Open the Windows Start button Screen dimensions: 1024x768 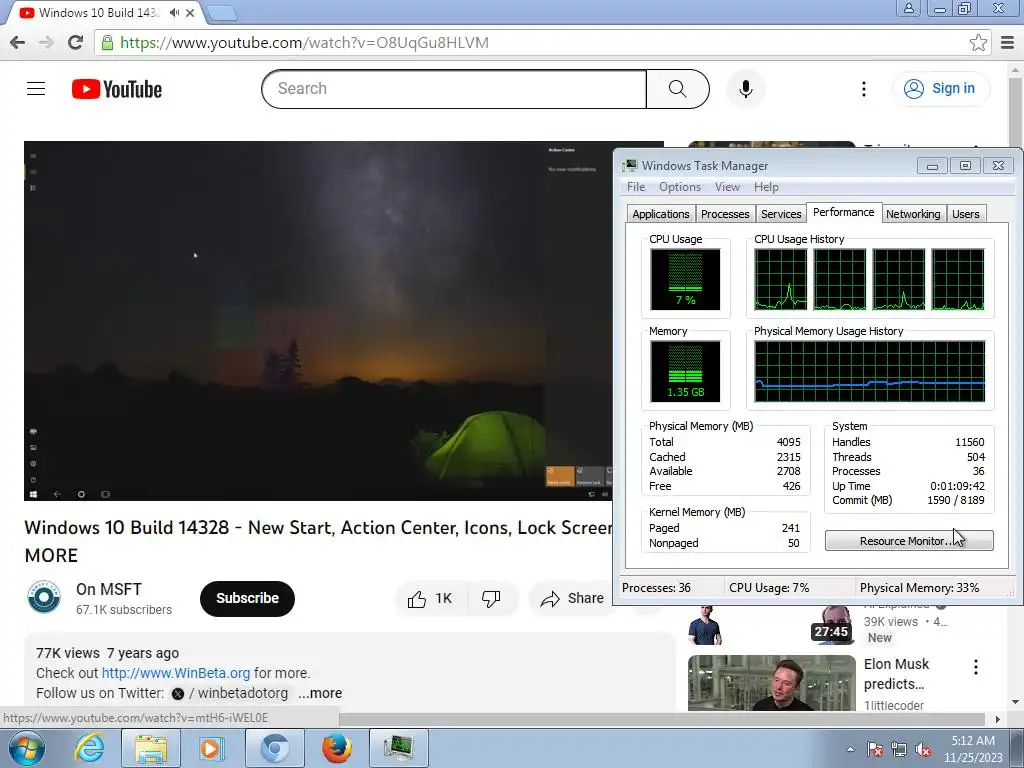pyautogui.click(x=26, y=748)
